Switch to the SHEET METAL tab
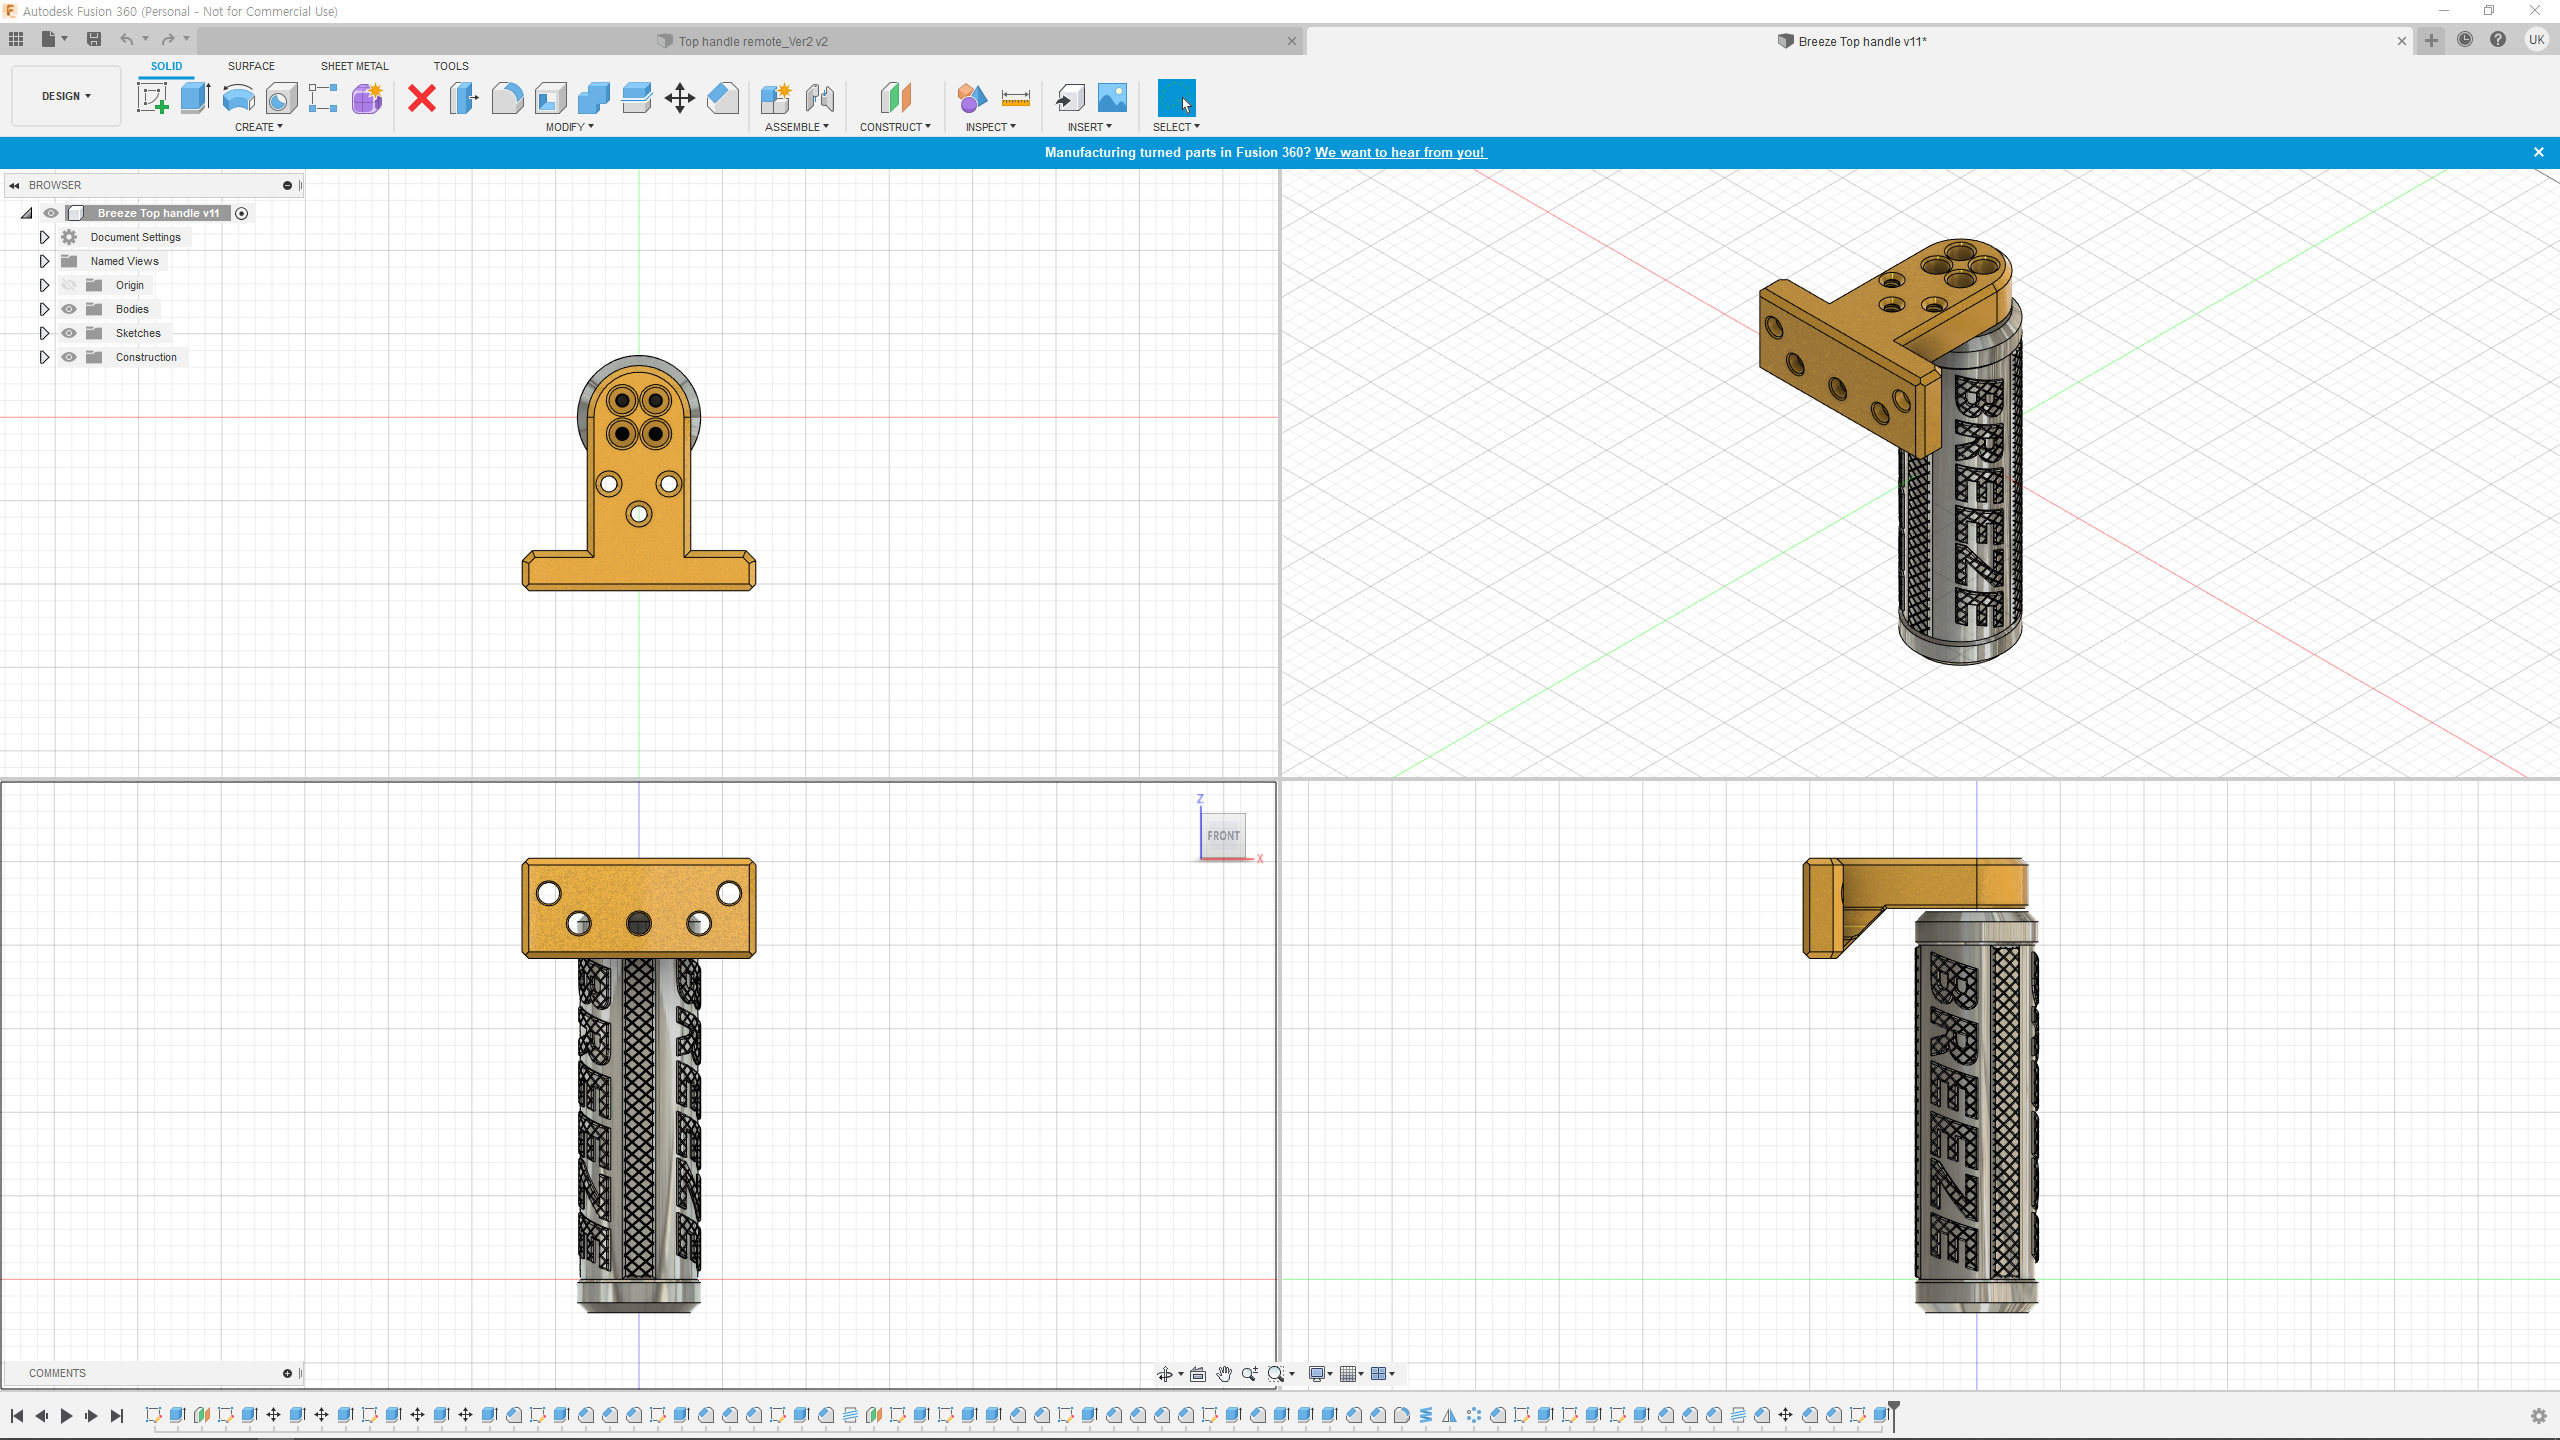Viewport: 2560px width, 1440px height. tap(354, 66)
